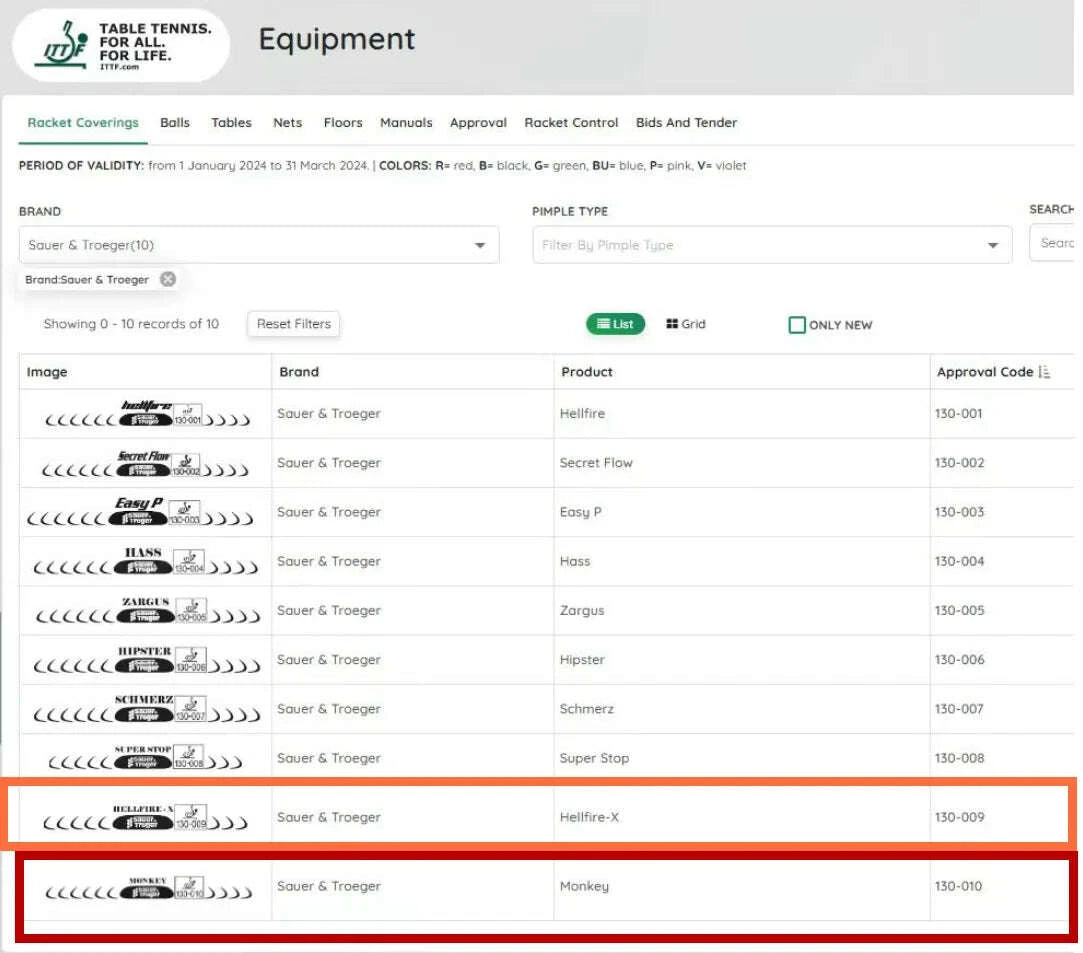Open the Bids And Tender tab

tap(686, 123)
